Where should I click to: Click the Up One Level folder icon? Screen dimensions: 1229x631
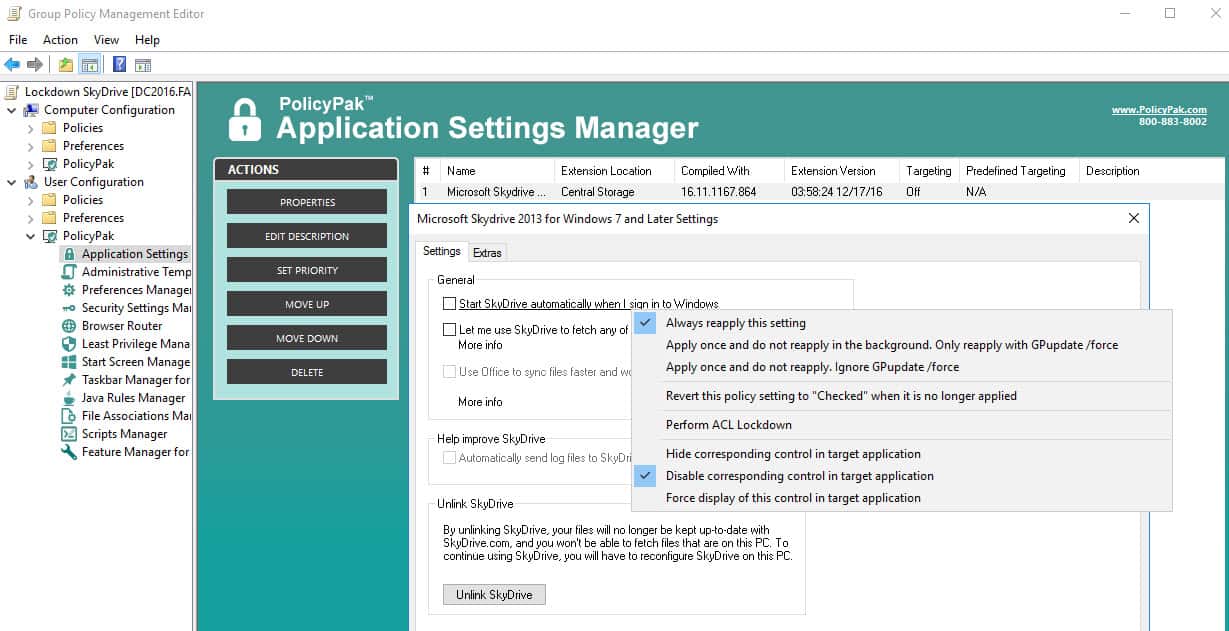[x=66, y=65]
